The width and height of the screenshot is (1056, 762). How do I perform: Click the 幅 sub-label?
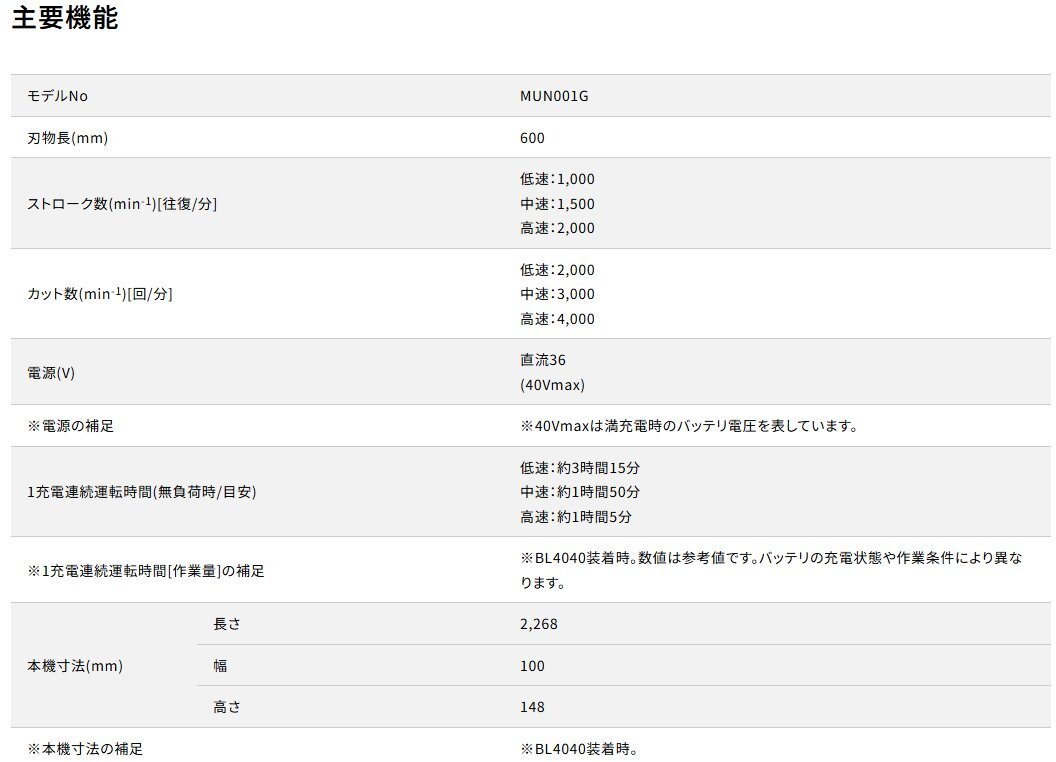click(x=220, y=666)
